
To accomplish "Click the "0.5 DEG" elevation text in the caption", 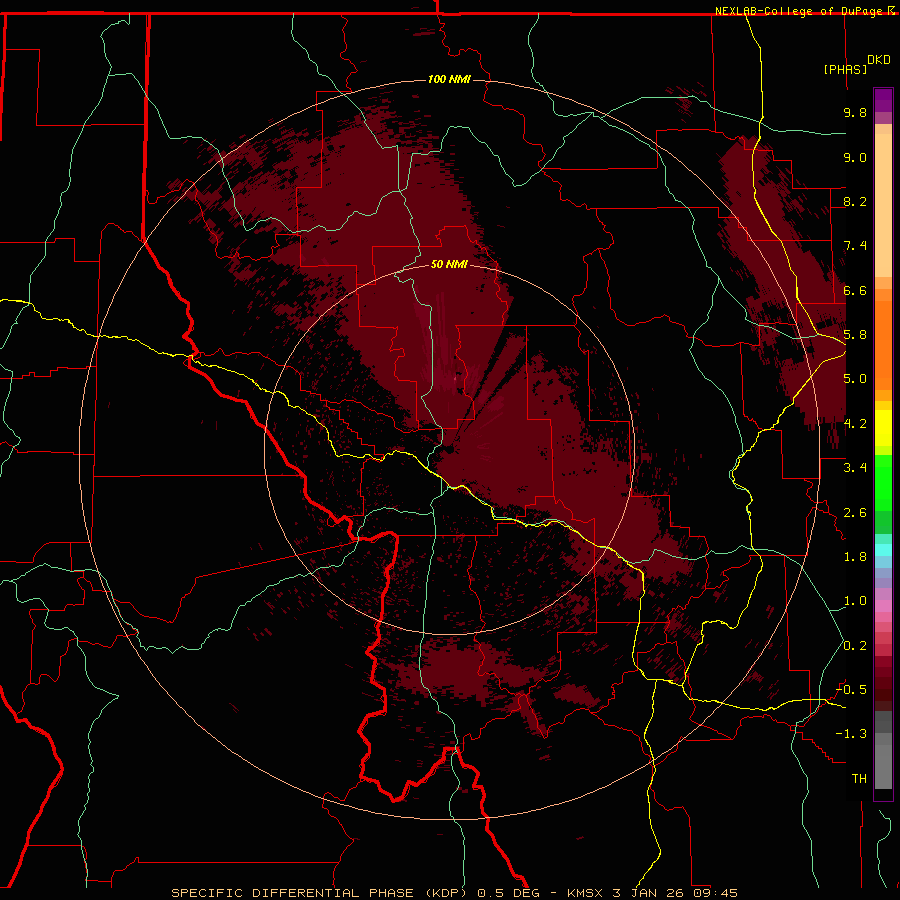I will pyautogui.click(x=509, y=893).
